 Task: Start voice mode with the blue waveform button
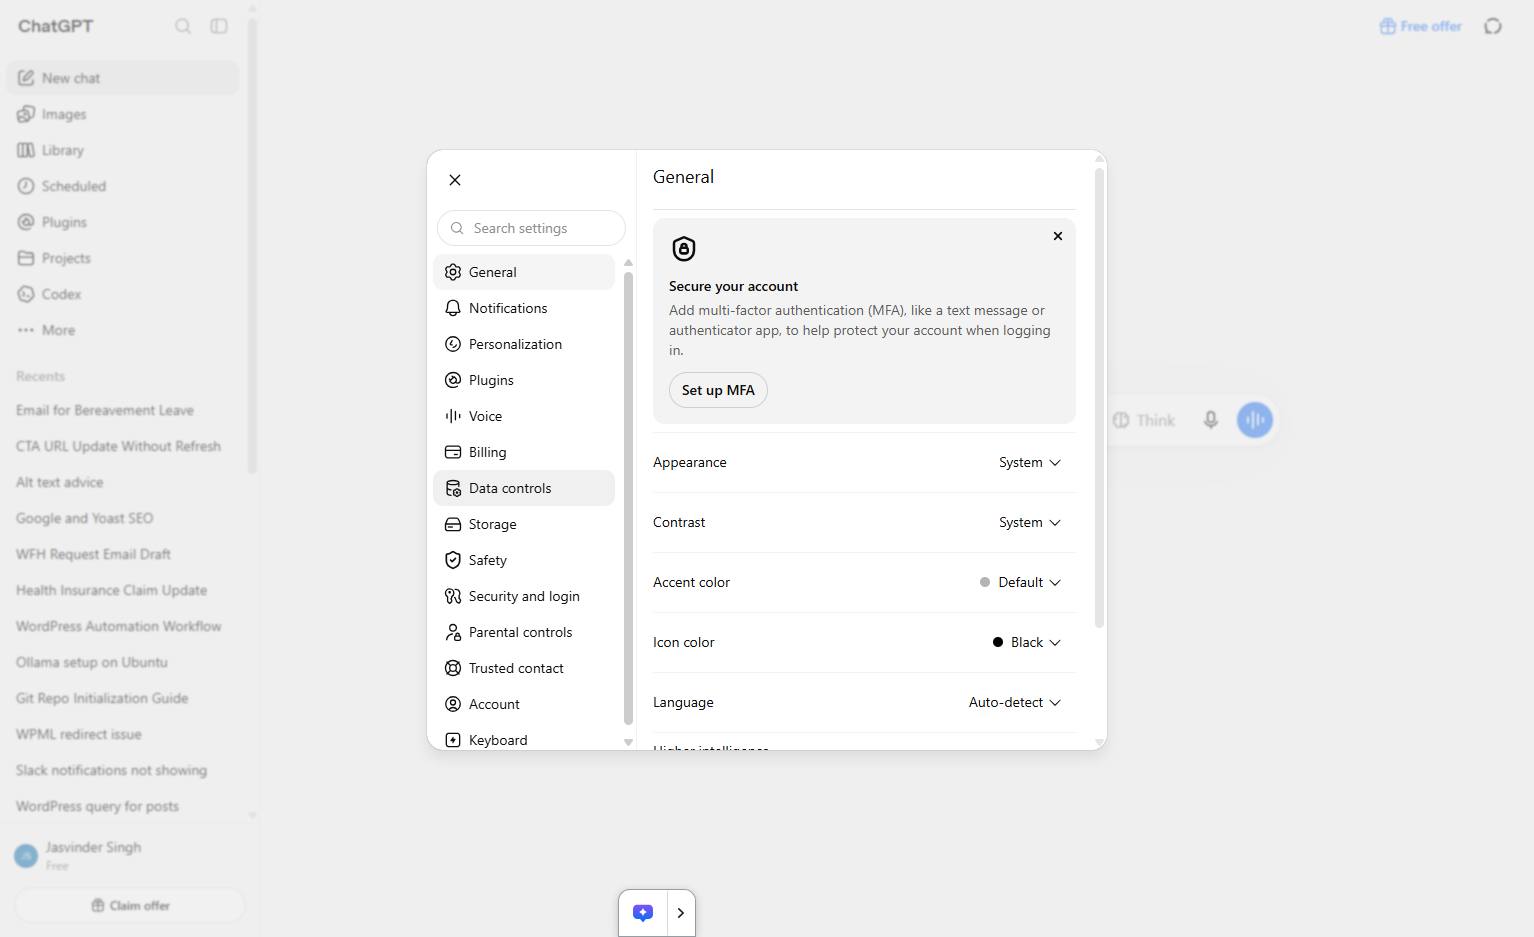1255,420
